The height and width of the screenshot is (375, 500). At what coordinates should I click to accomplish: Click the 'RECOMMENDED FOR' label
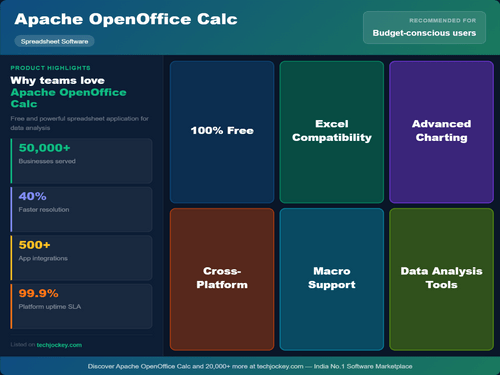(443, 21)
